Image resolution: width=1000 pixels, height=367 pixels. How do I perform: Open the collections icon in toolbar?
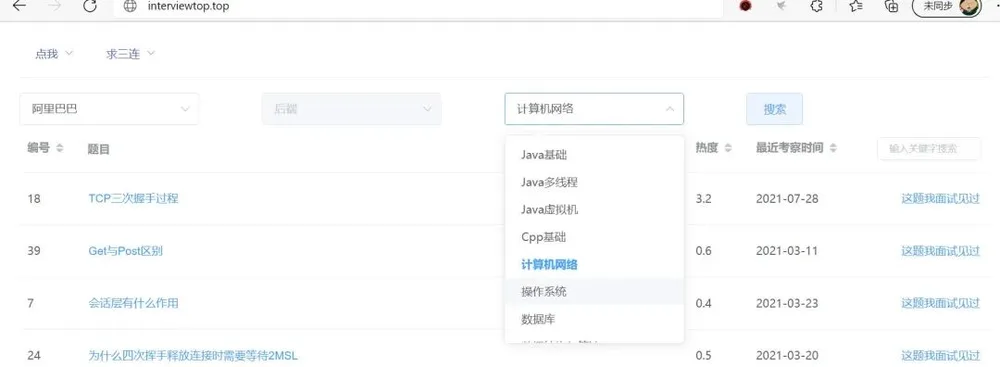tap(892, 6)
